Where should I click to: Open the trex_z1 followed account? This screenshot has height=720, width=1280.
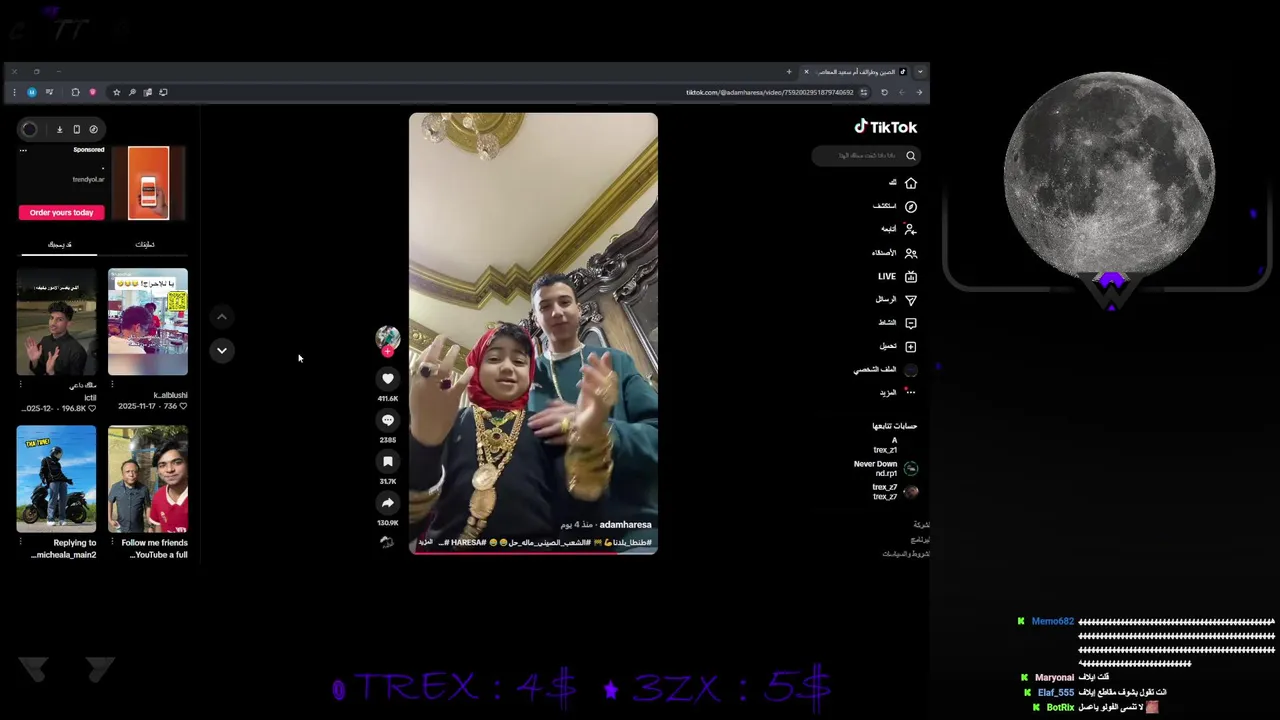(x=885, y=445)
